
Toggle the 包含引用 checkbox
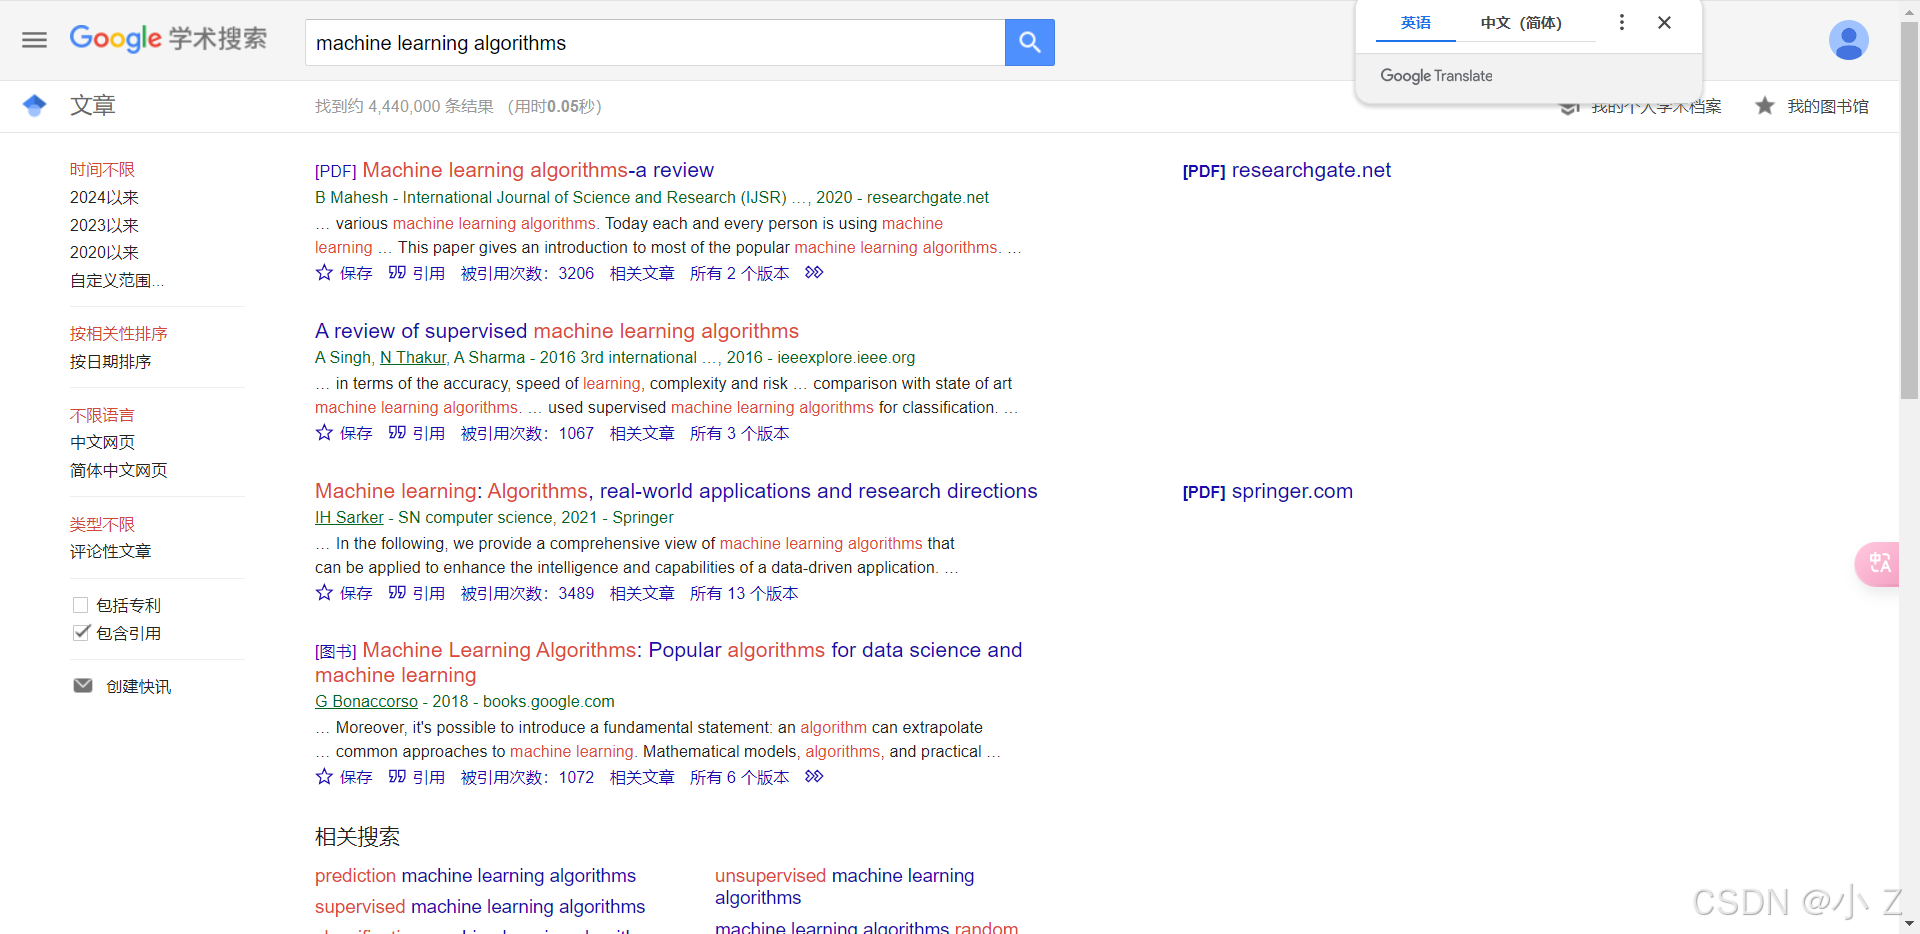point(81,633)
